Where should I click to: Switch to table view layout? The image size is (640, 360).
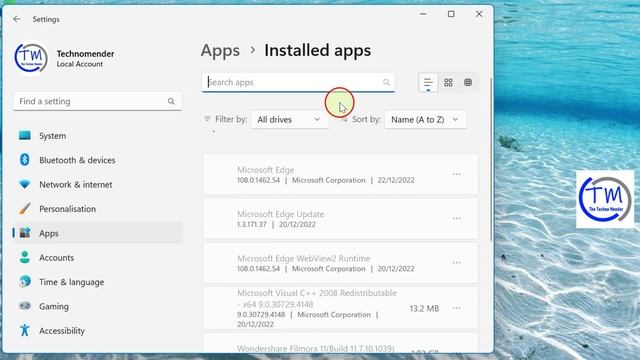click(468, 83)
